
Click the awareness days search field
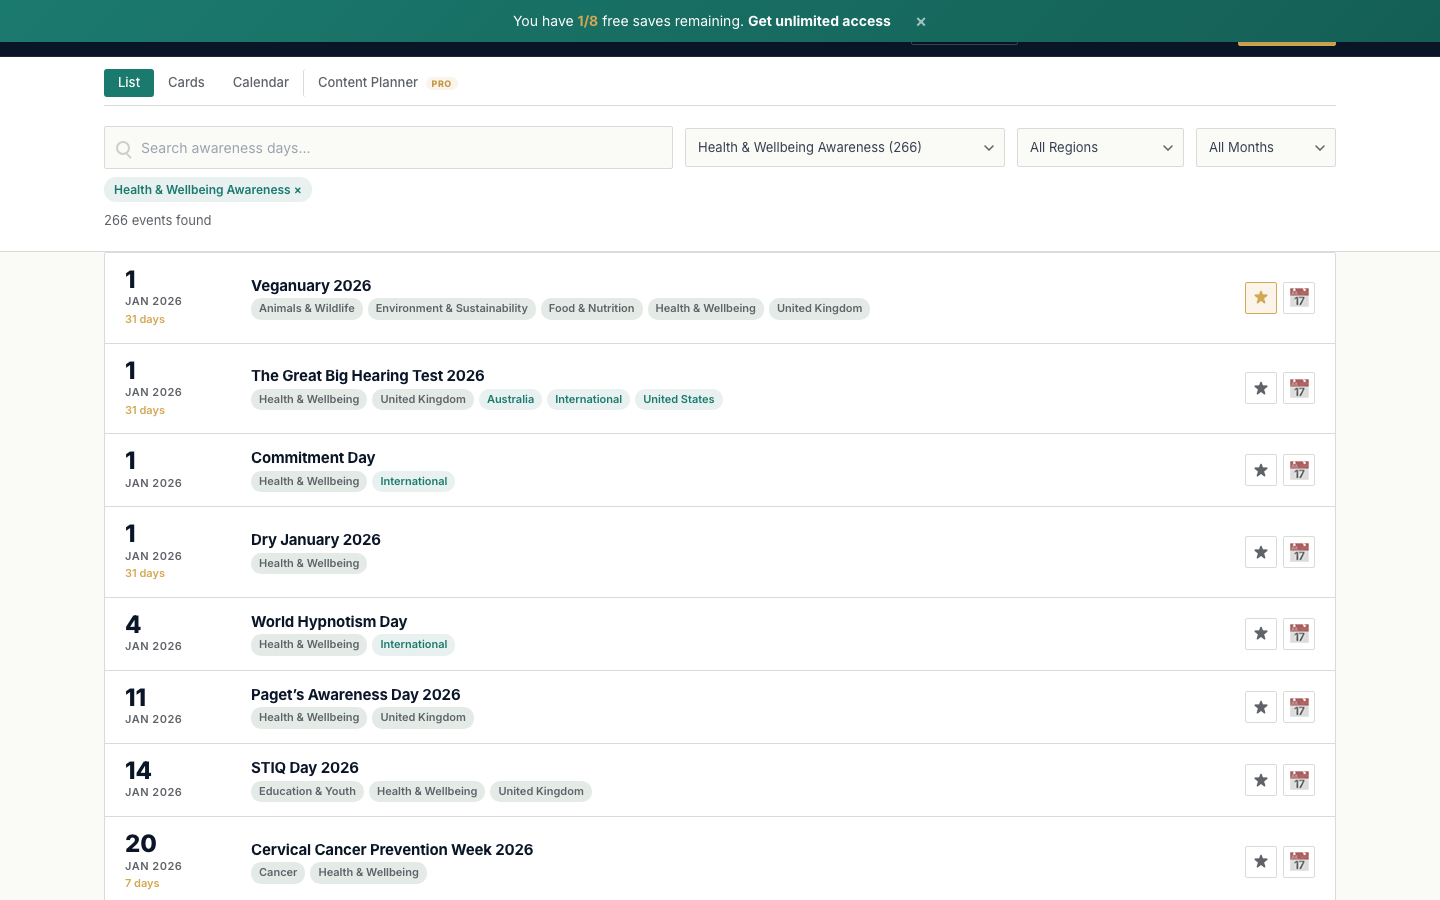388,147
